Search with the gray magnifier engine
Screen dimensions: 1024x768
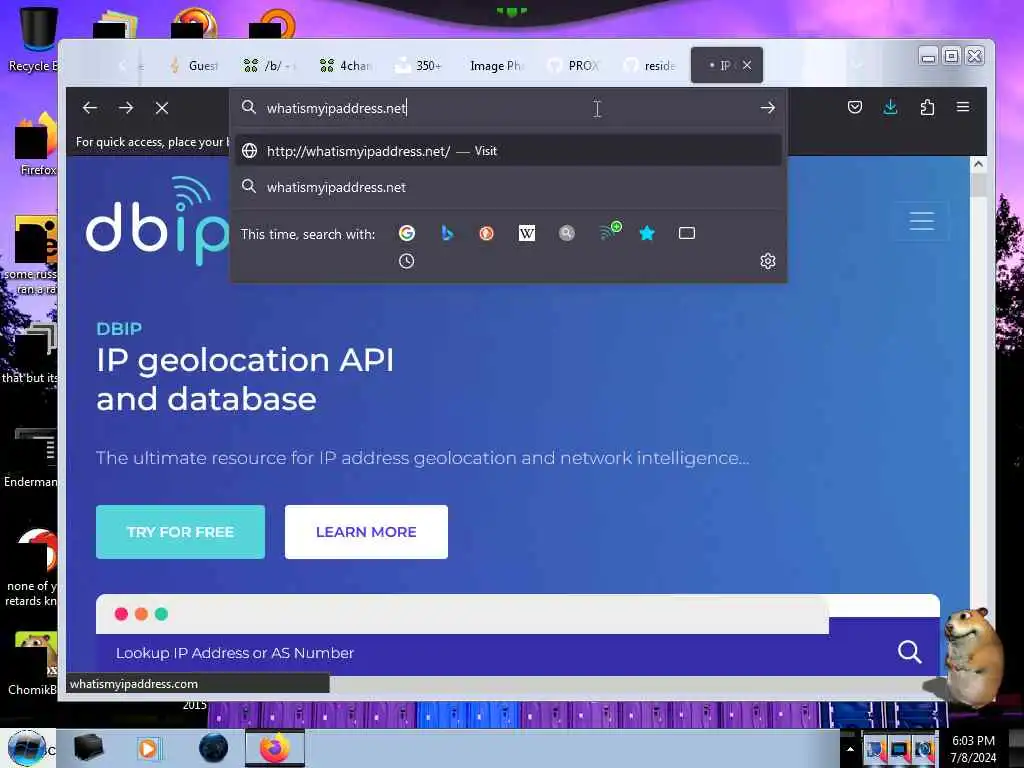click(567, 233)
